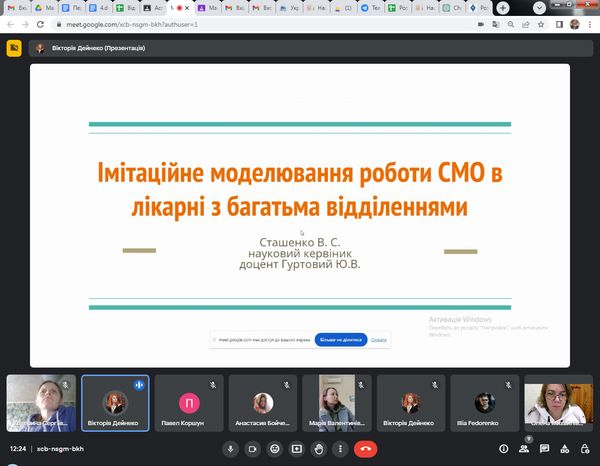Mute the microphone in the call bar
This screenshot has width=600, height=466.
click(x=231, y=449)
